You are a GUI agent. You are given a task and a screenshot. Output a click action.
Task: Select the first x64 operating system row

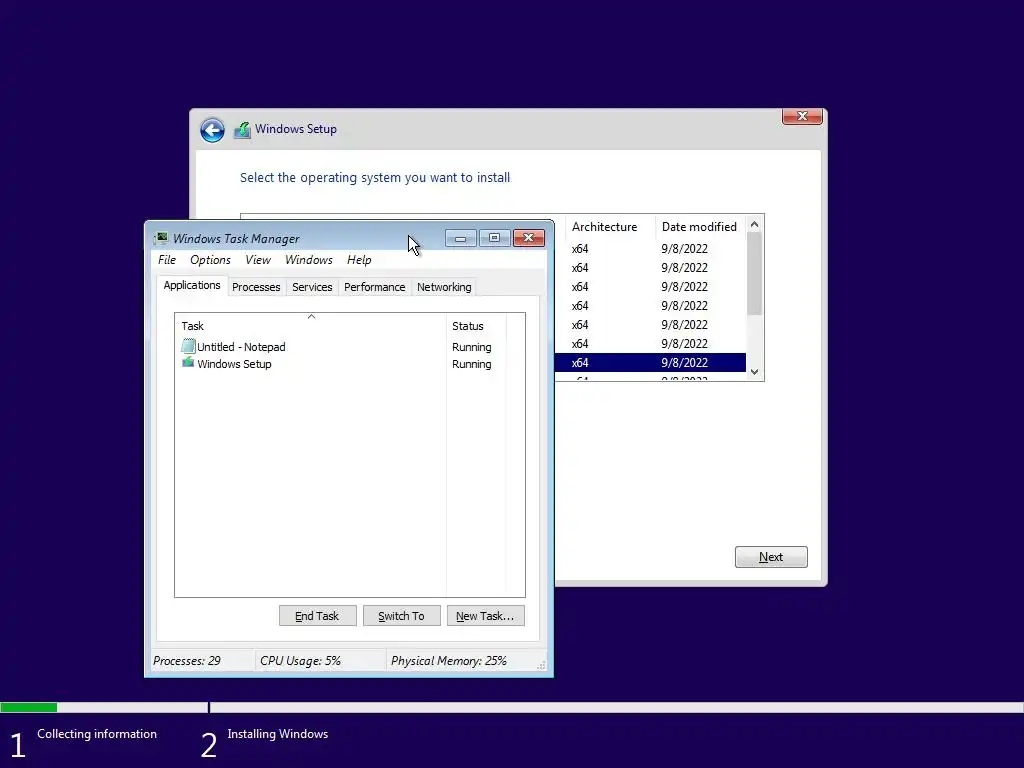(x=650, y=249)
